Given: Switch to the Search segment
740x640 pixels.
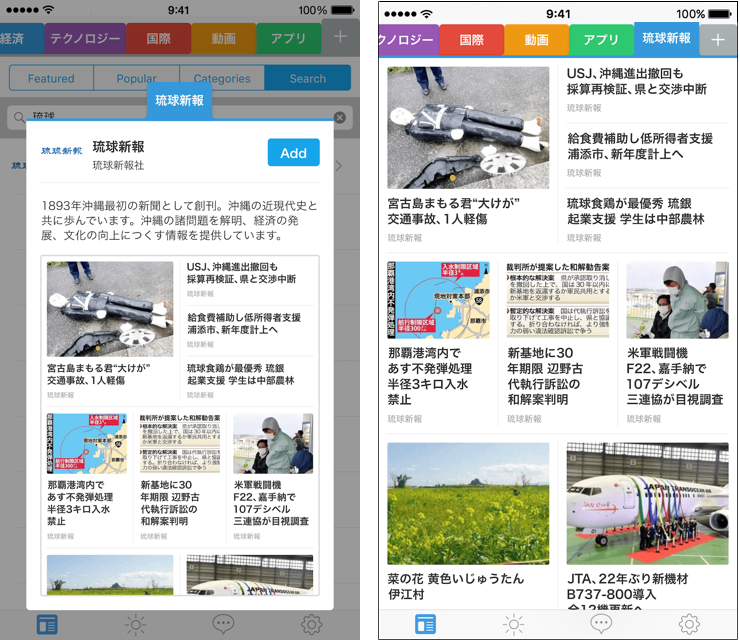Looking at the screenshot, I should point(308,78).
